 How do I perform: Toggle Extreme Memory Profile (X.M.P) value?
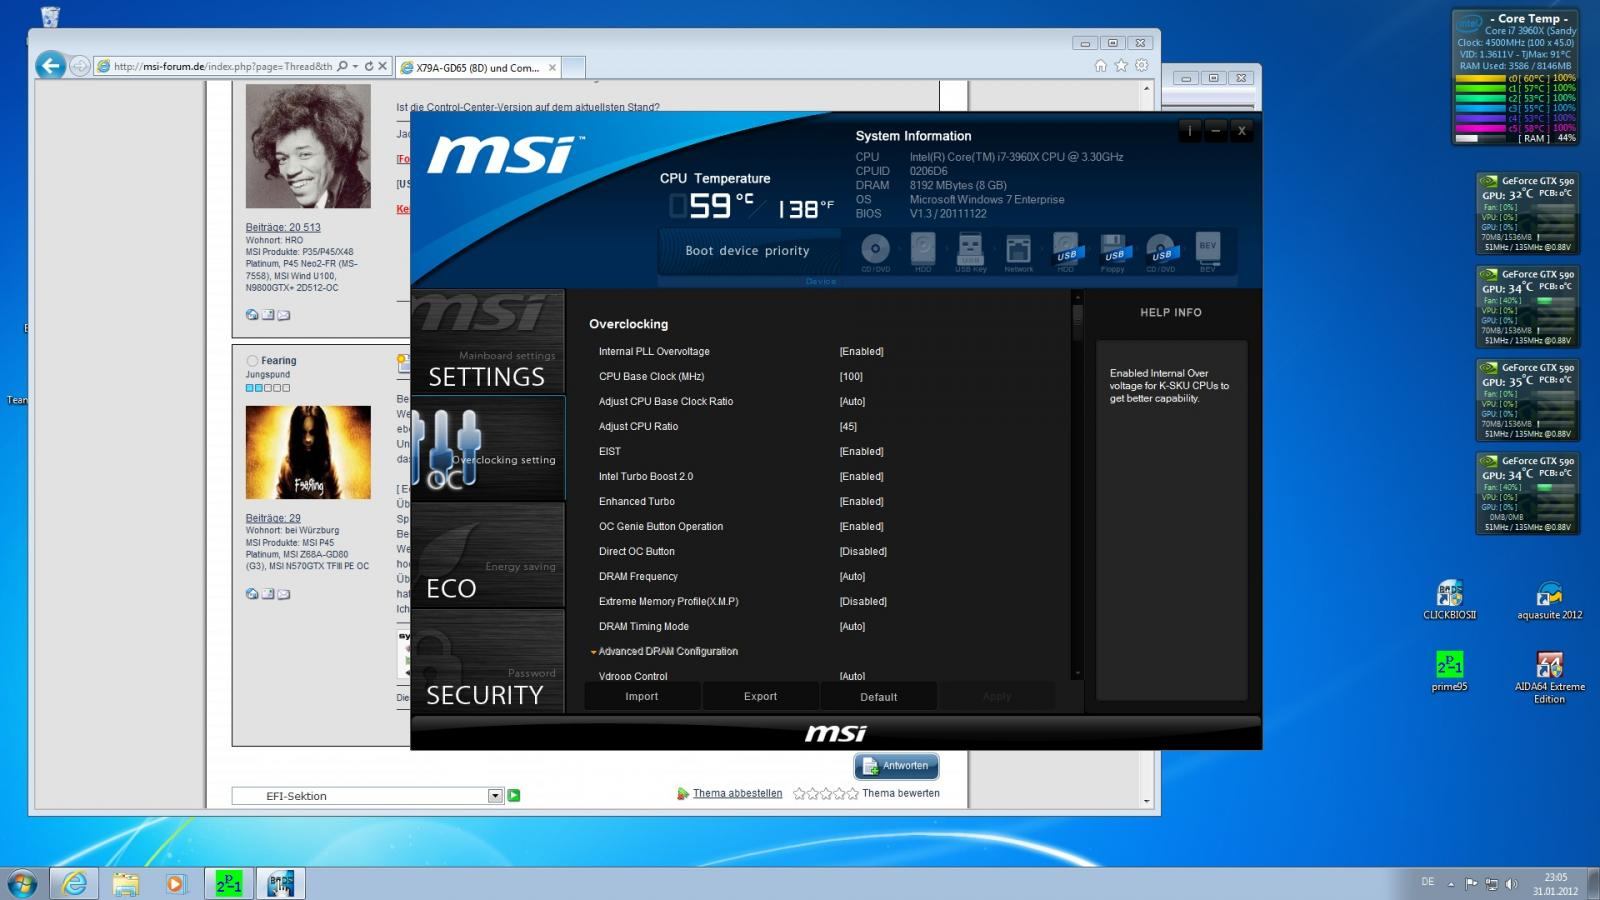point(864,602)
